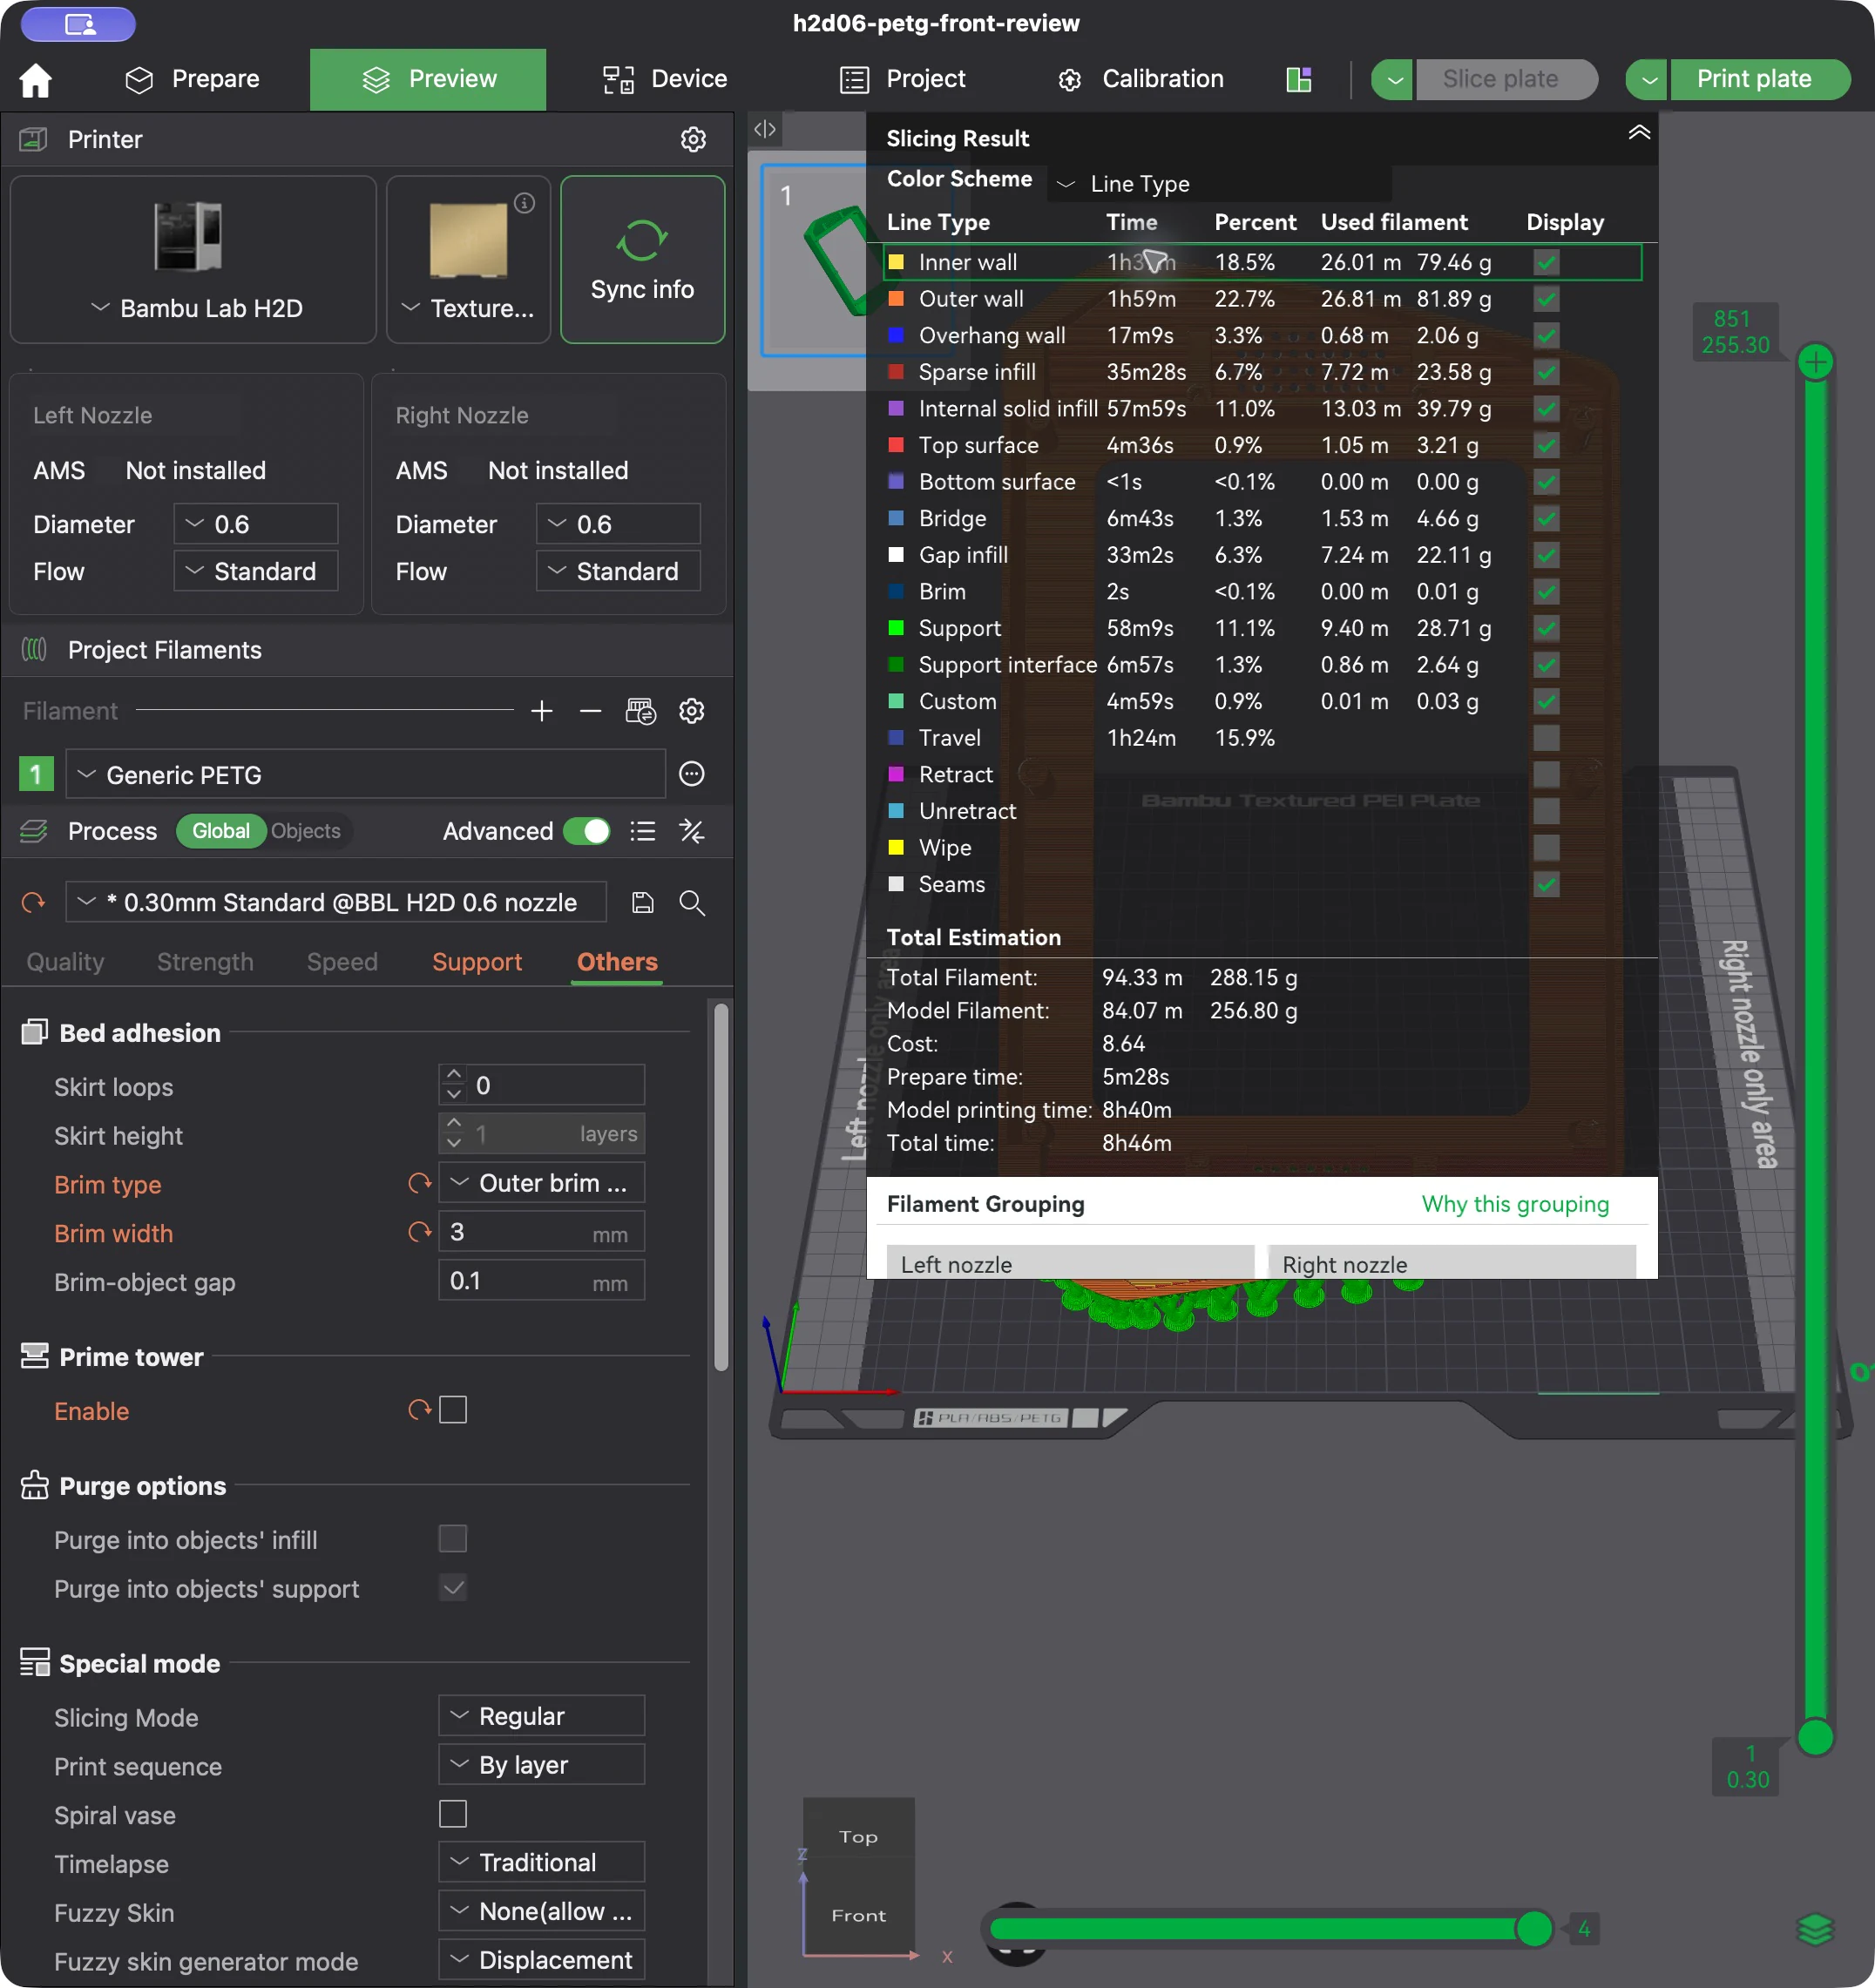This screenshot has height=1988, width=1875.
Task: Add a filament with the plus icon
Action: point(542,711)
